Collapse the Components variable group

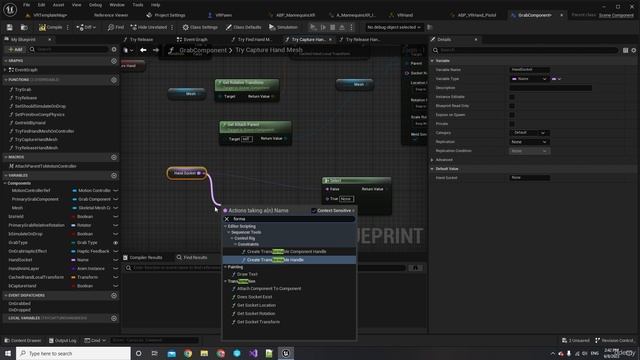coord(5,183)
